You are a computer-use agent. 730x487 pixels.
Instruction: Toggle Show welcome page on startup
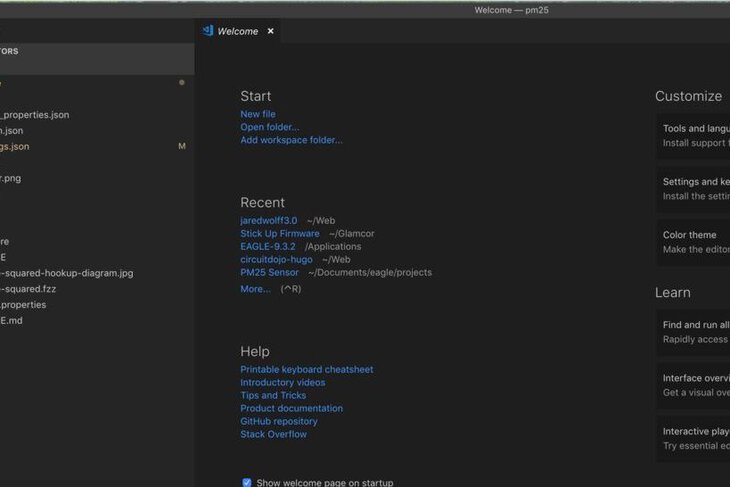point(247,482)
